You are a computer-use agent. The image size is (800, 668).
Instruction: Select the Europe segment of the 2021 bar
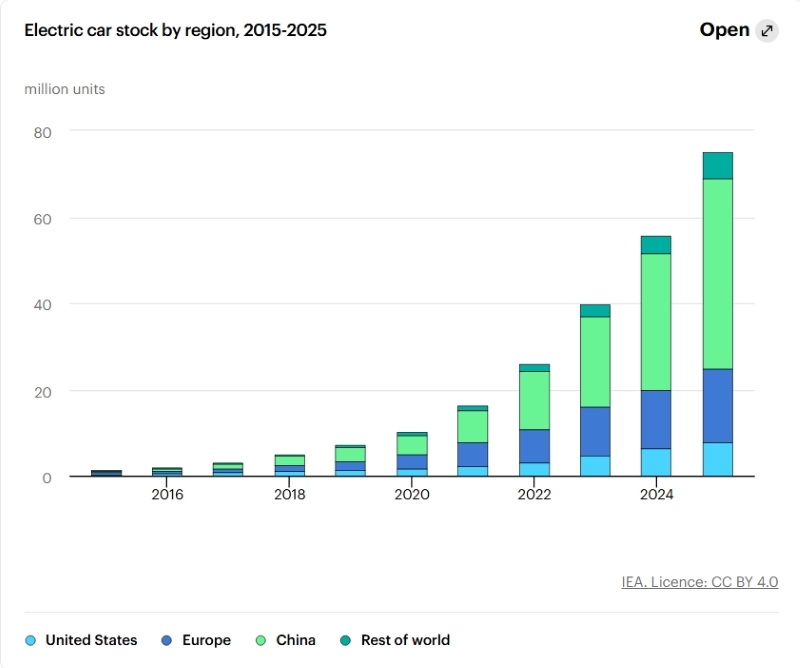[x=472, y=454]
